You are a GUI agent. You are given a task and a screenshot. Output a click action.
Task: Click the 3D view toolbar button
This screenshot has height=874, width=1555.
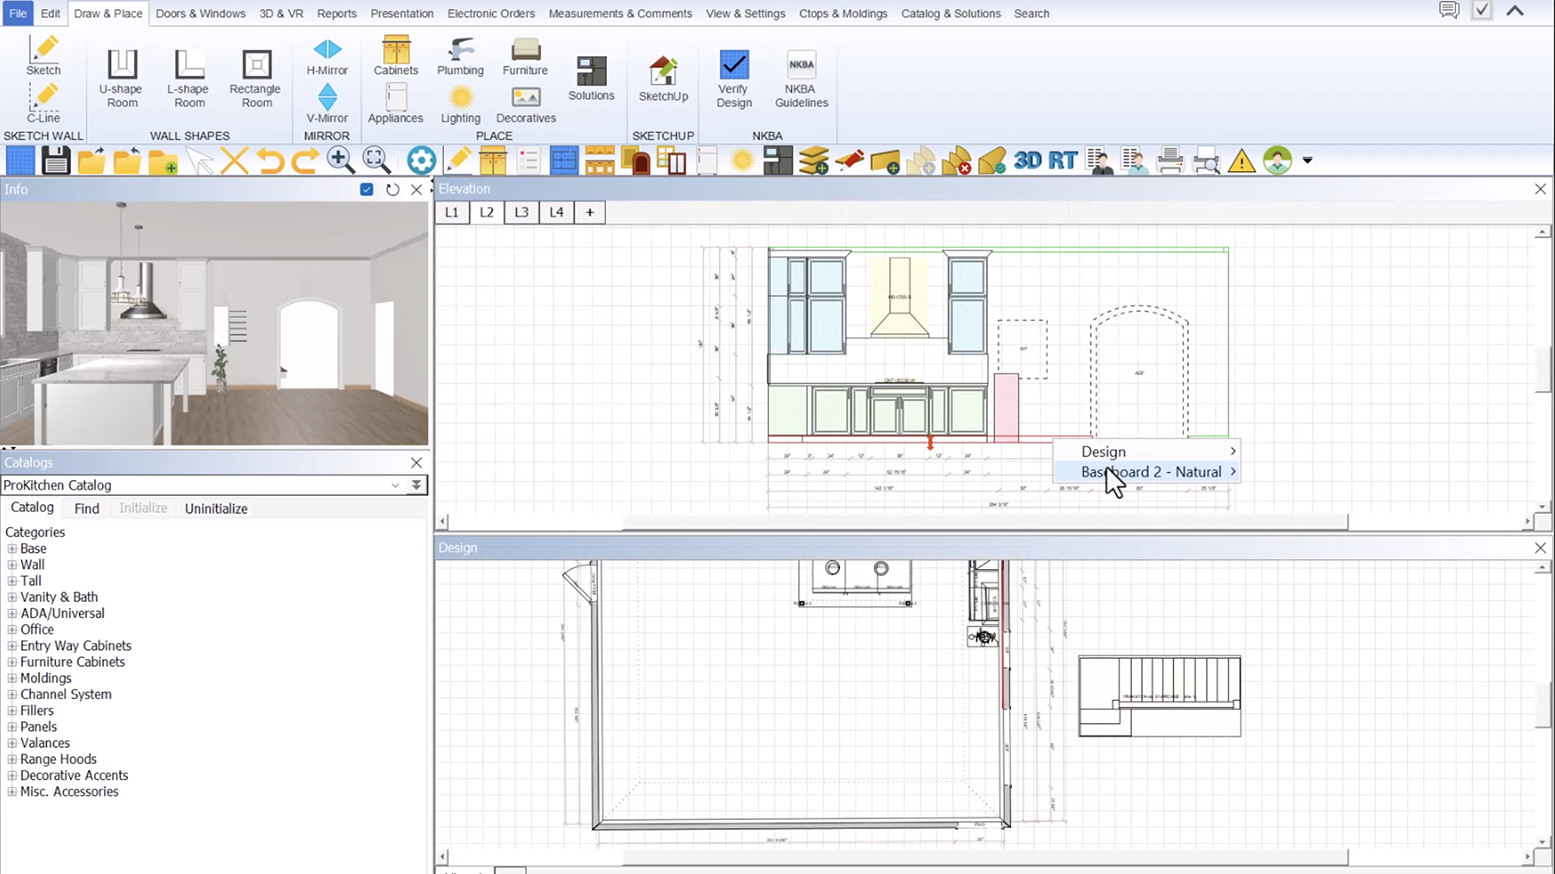pyautogui.click(x=1027, y=160)
